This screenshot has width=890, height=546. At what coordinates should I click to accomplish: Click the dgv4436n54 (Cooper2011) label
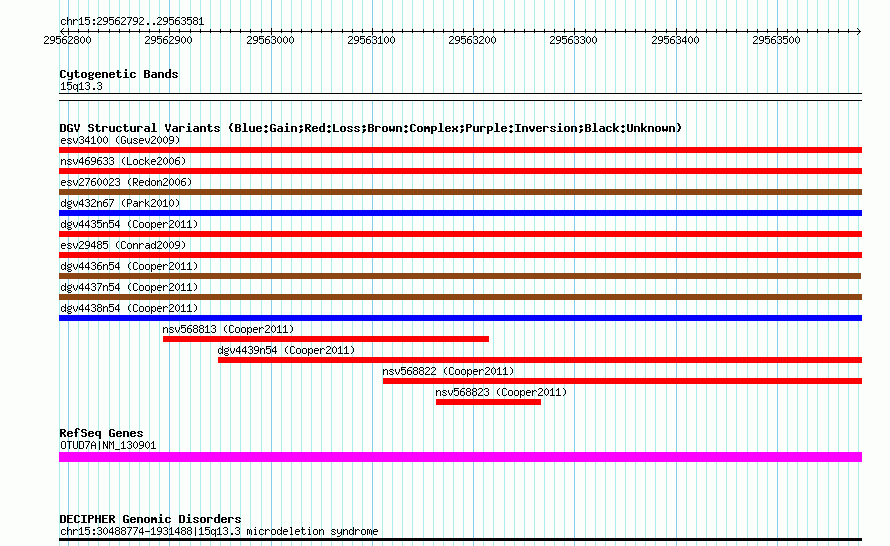[x=129, y=266]
